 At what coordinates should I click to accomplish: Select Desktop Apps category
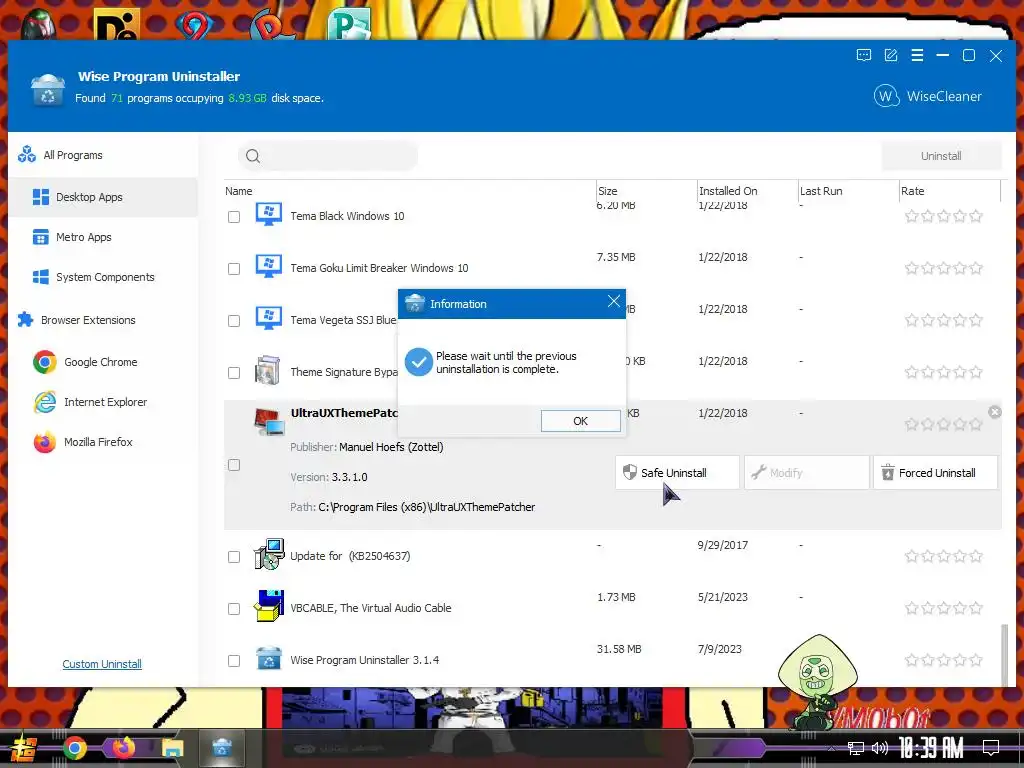[x=103, y=197]
